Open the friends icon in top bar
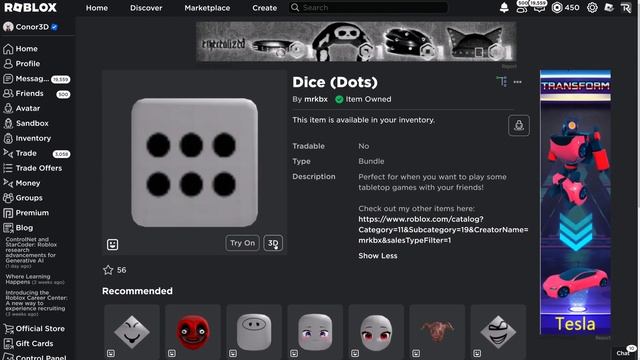The image size is (640, 360). 522,7
